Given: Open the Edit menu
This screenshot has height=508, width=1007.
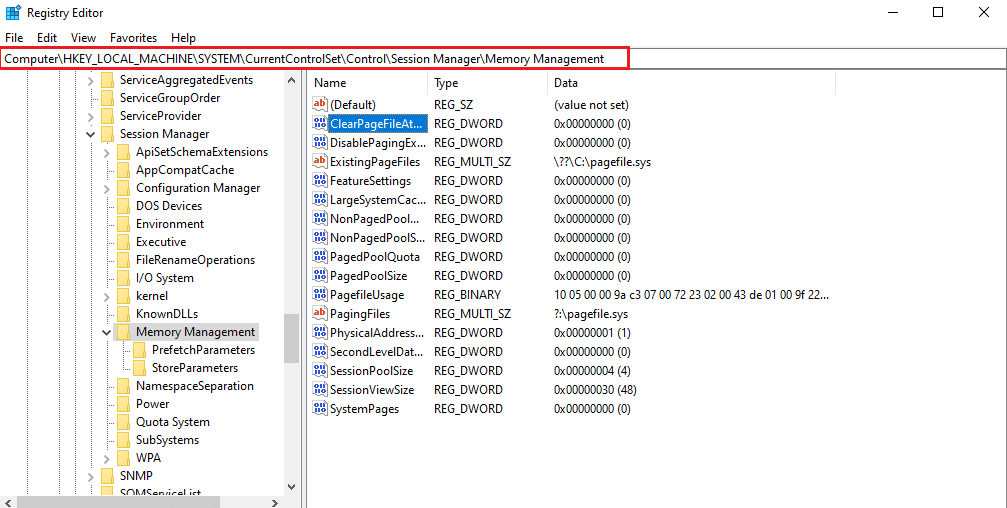Looking at the screenshot, I should [x=47, y=38].
